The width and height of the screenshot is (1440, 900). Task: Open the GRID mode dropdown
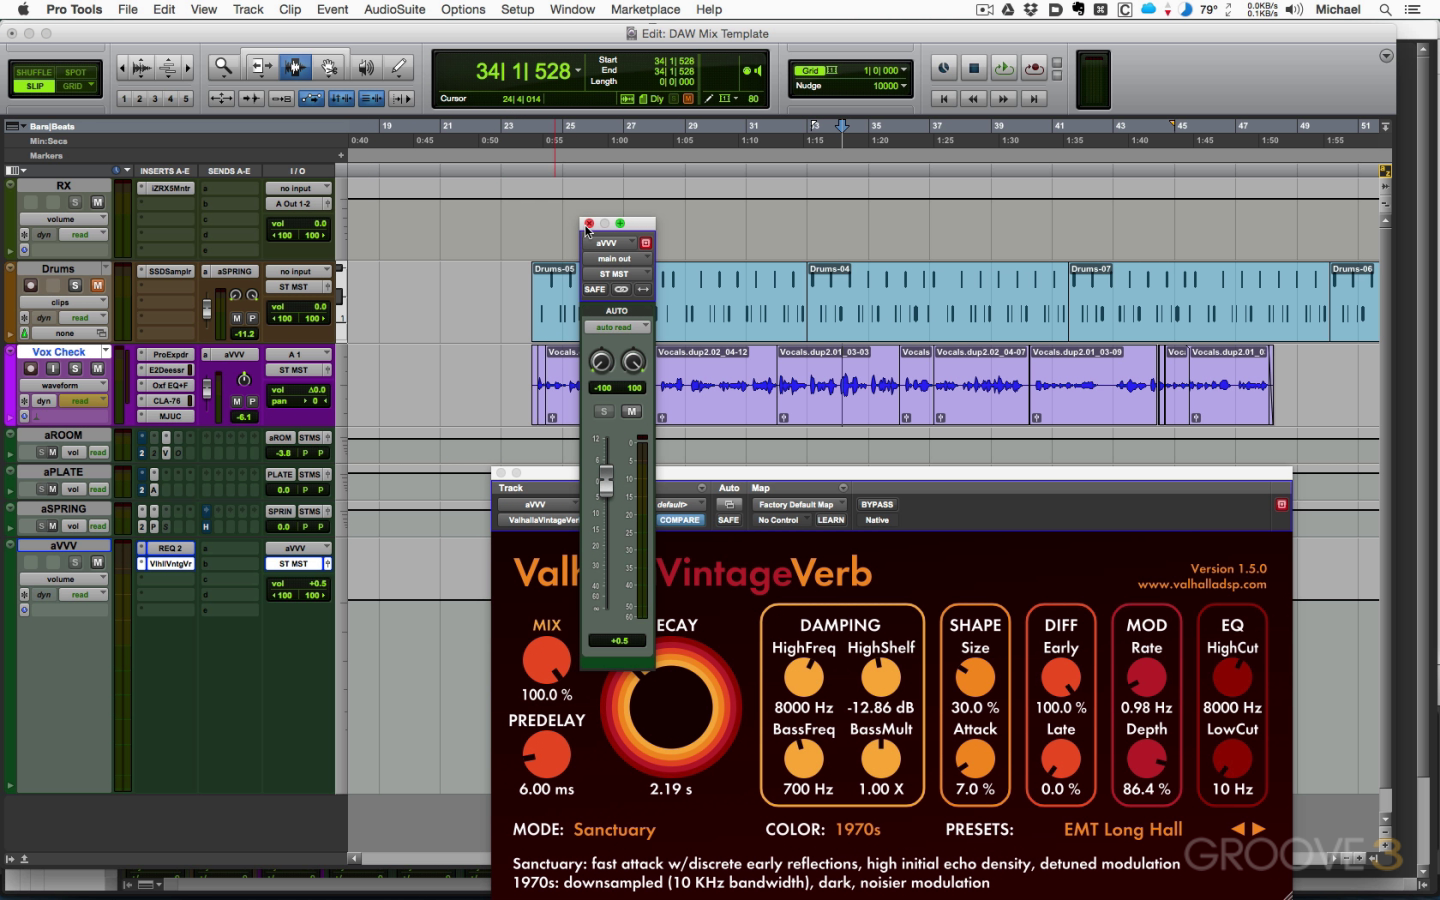77,86
